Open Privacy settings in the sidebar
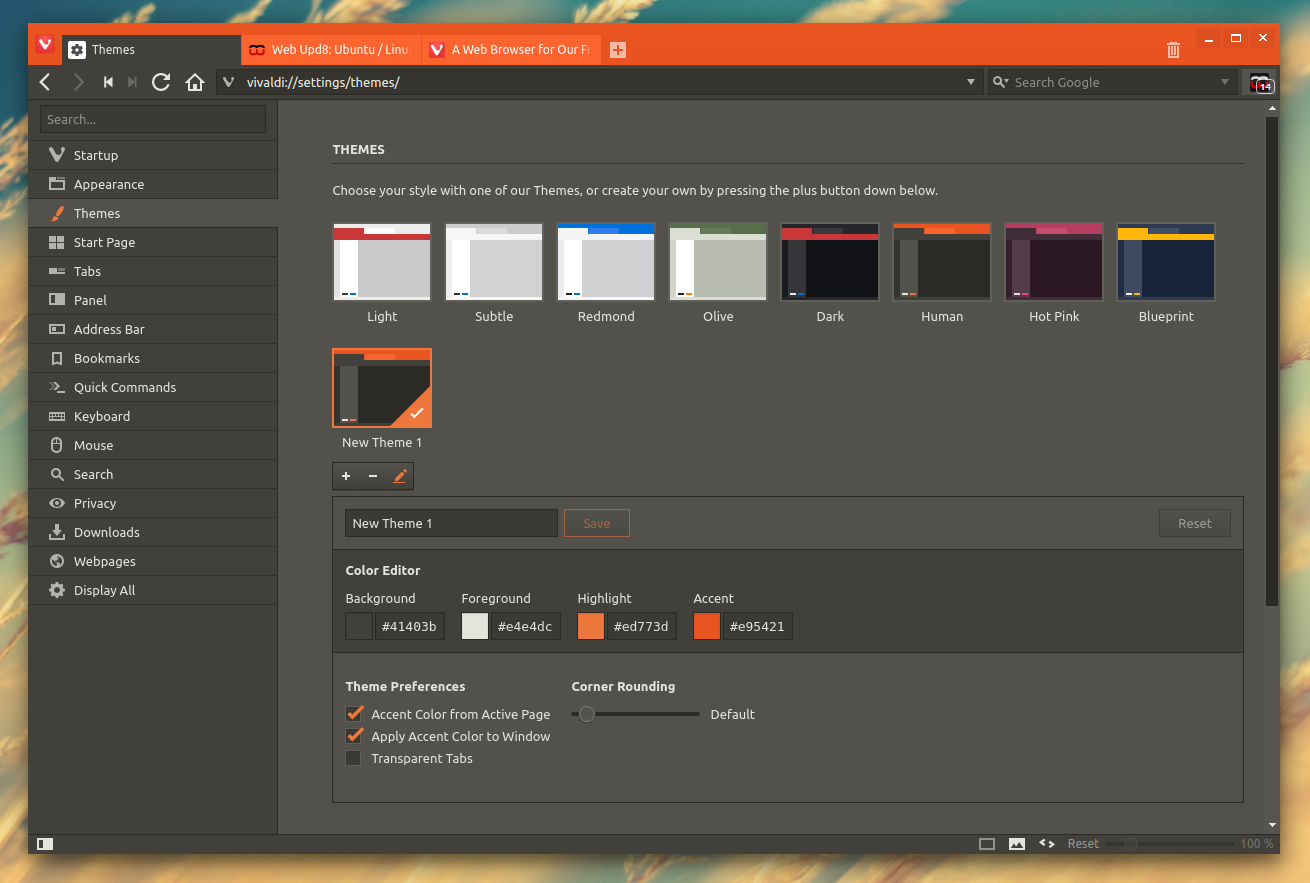This screenshot has height=883, width=1310. point(95,503)
